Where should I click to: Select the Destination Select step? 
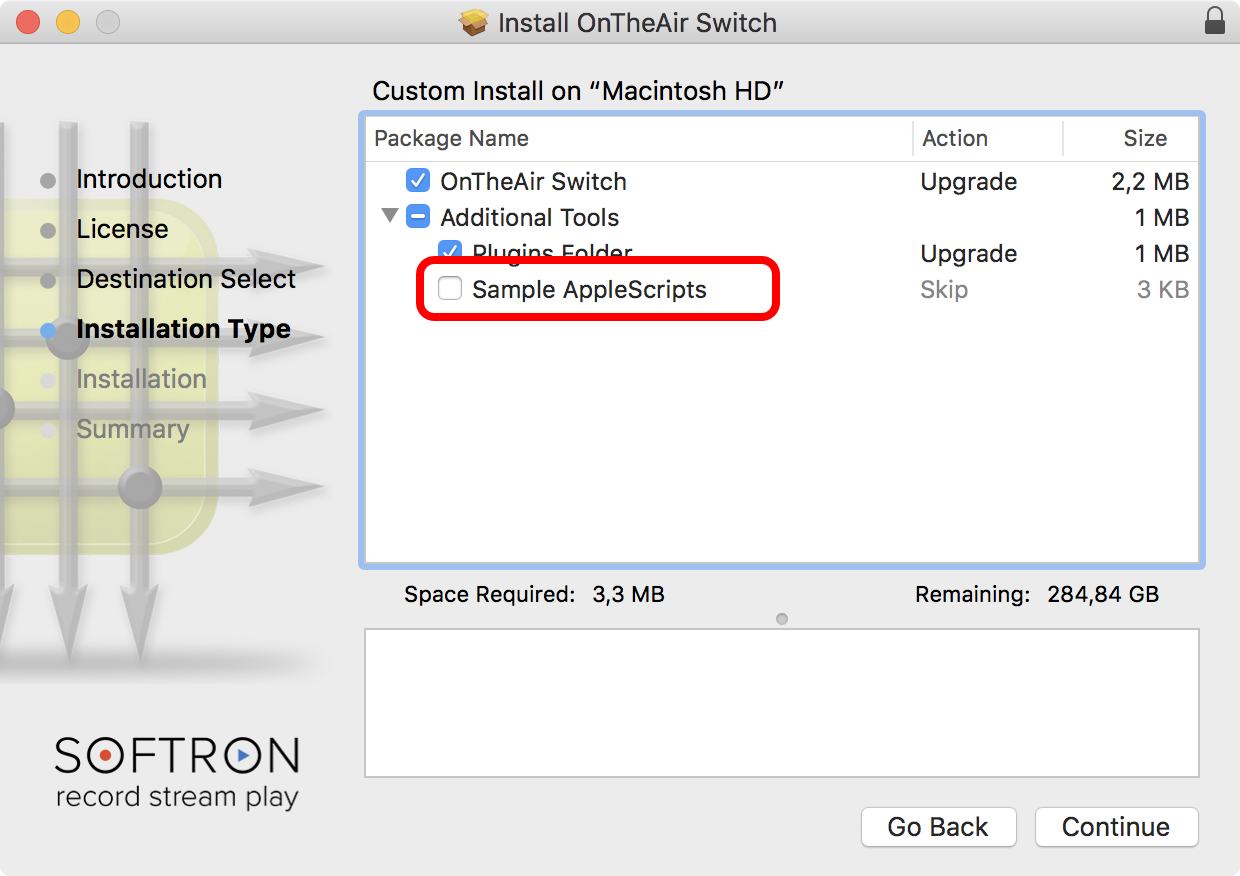186,279
